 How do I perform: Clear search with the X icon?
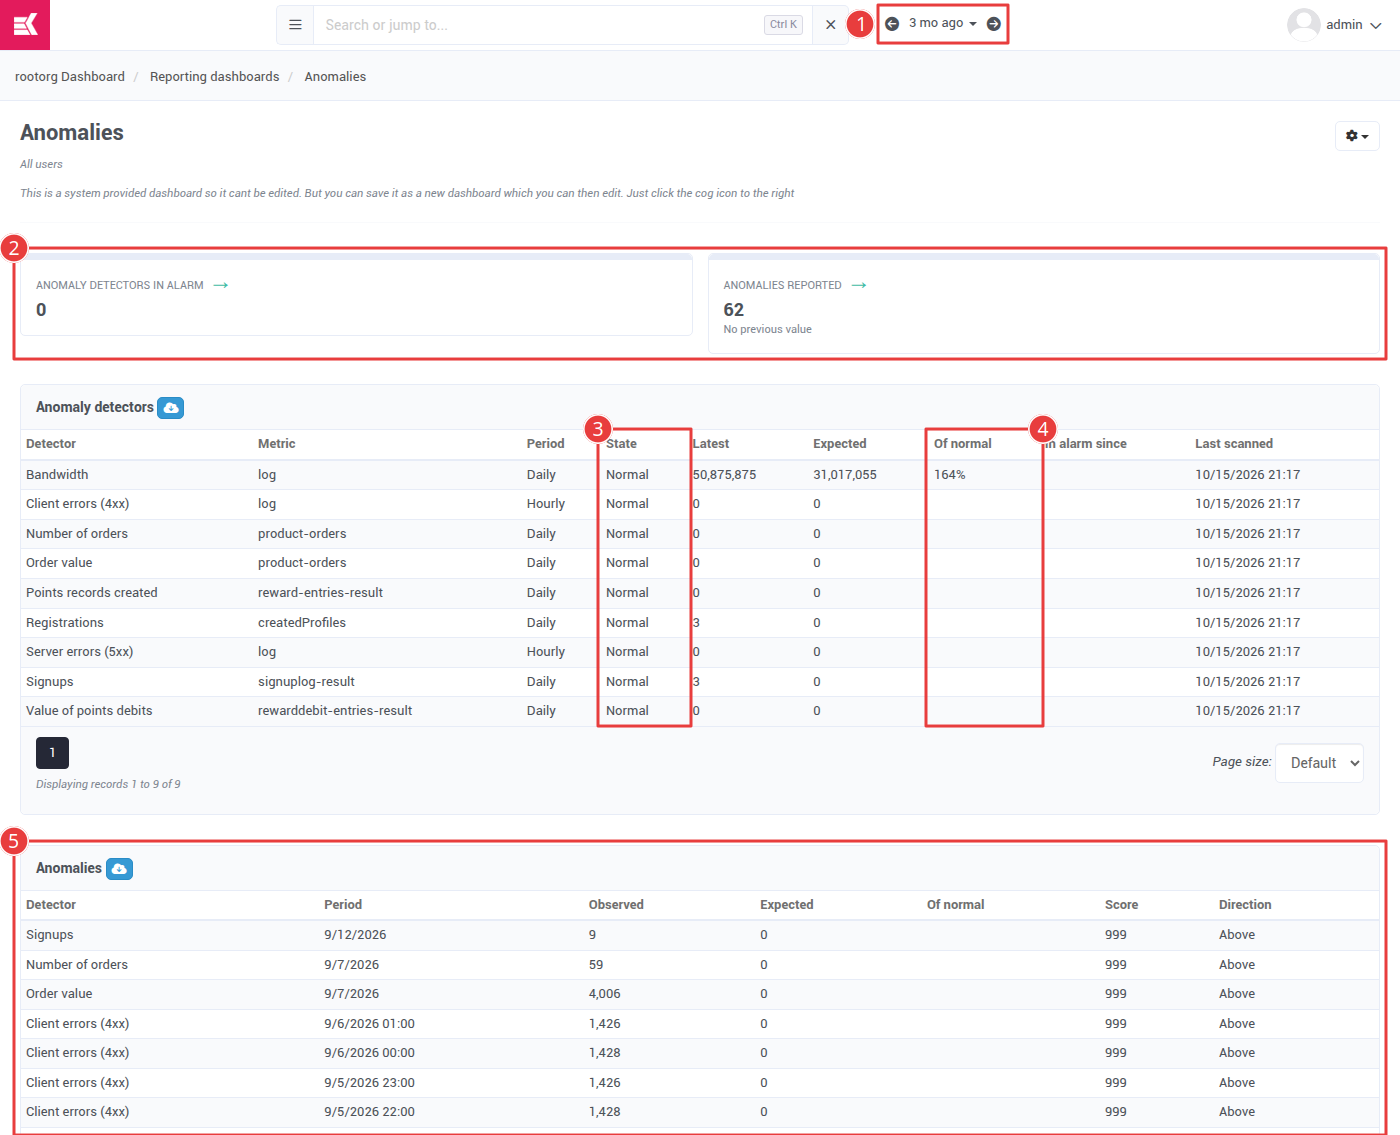pyautogui.click(x=830, y=25)
